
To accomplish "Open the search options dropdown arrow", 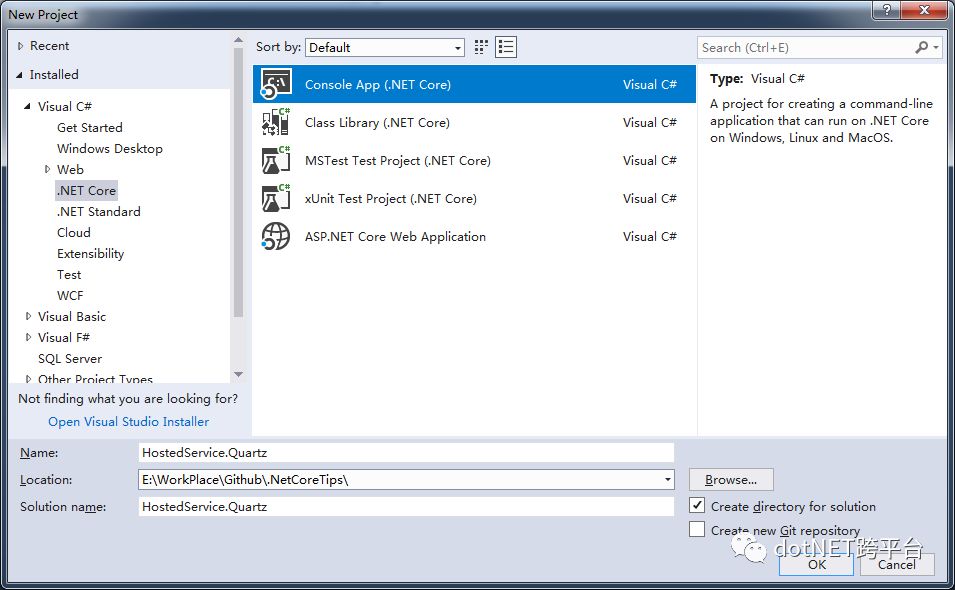I will 936,47.
